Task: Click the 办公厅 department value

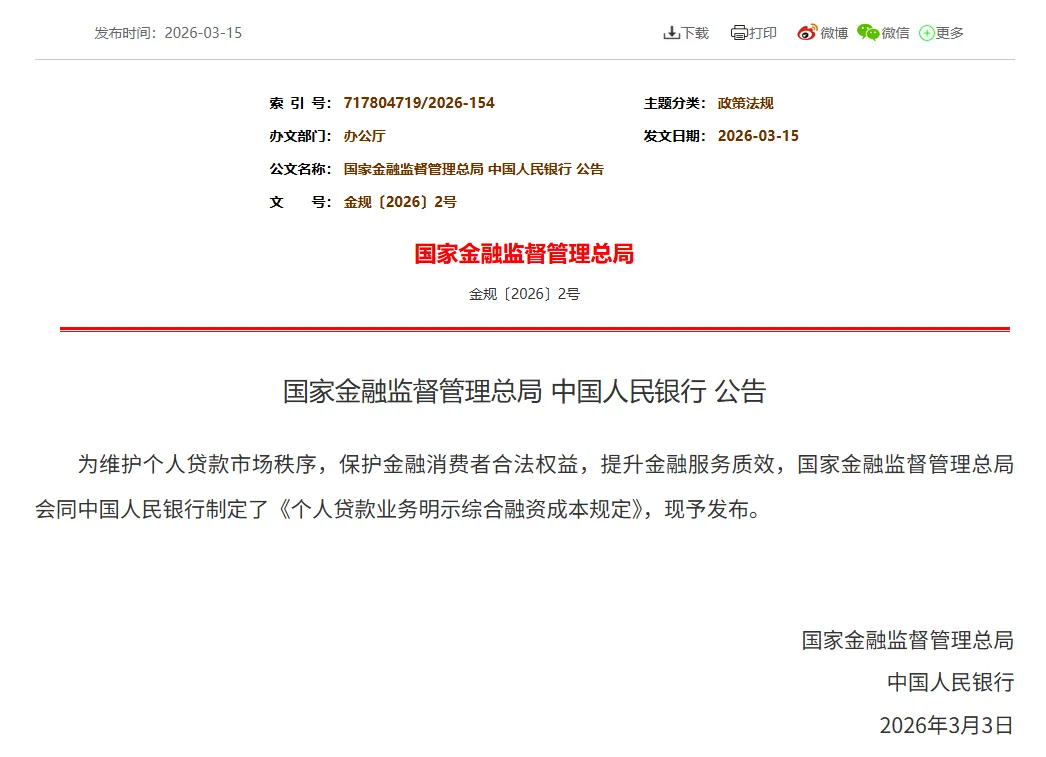Action: 364,136
